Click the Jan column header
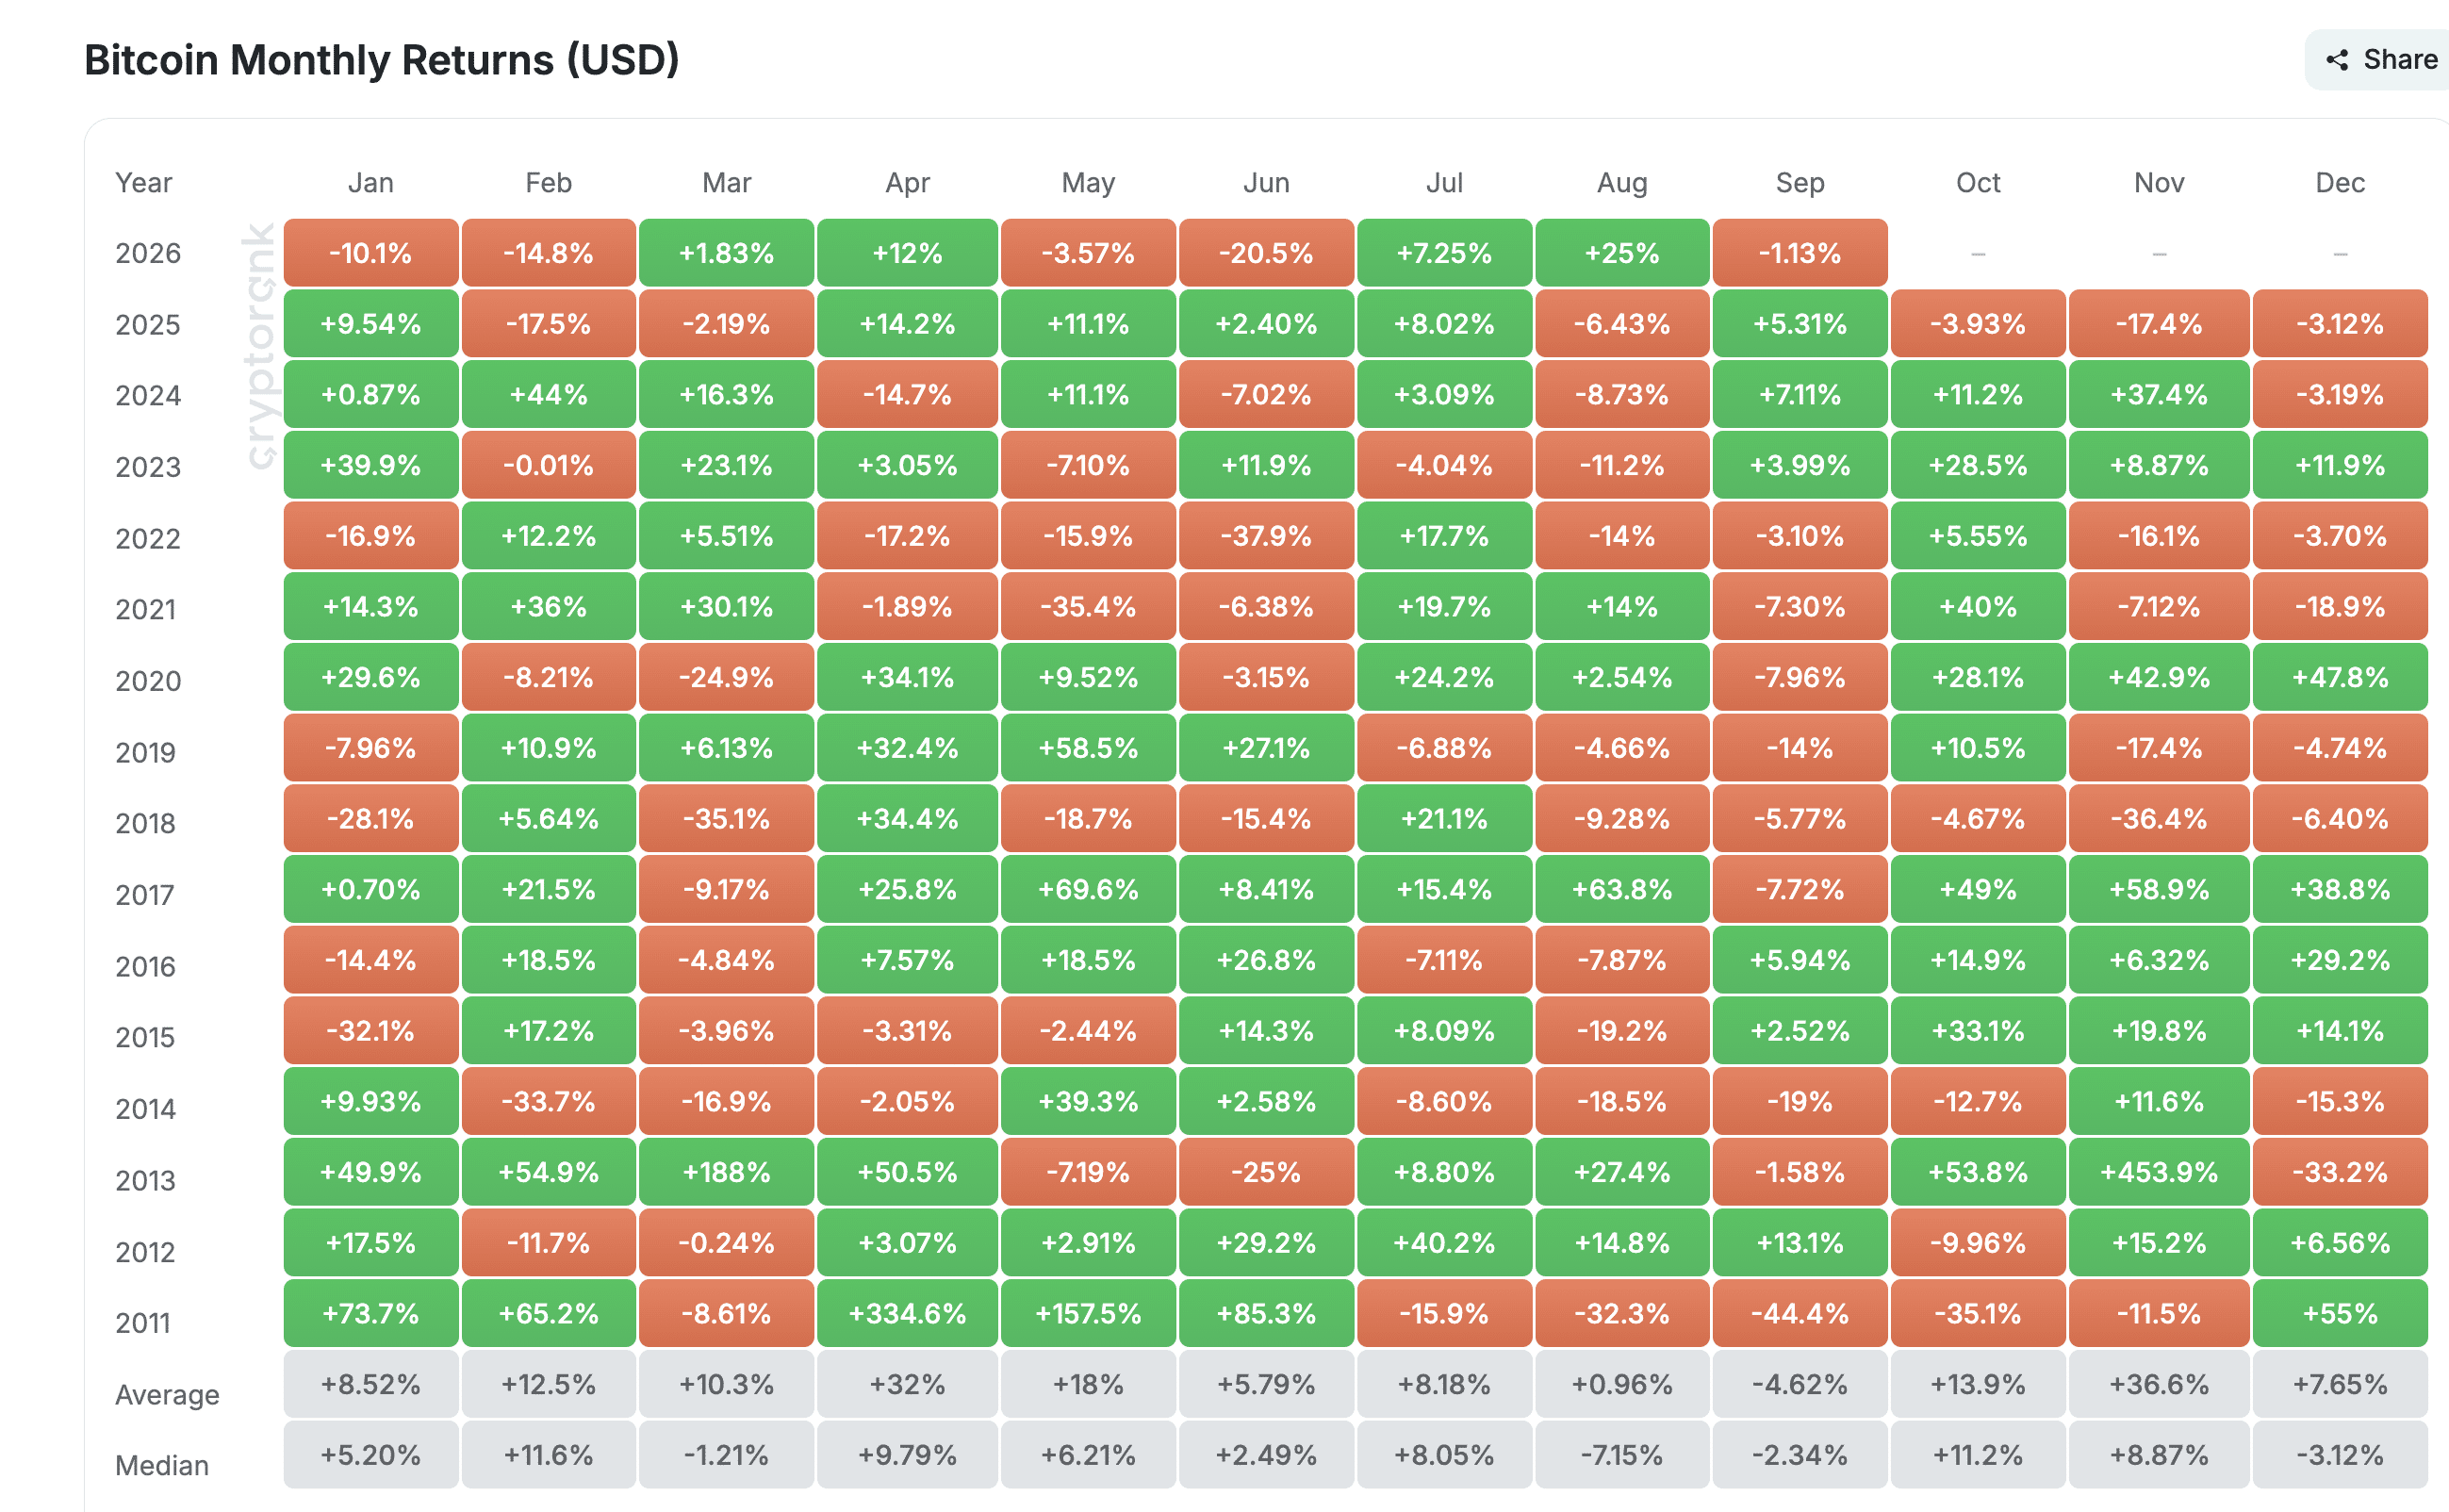Image resolution: width=2449 pixels, height=1512 pixels. 371,183
